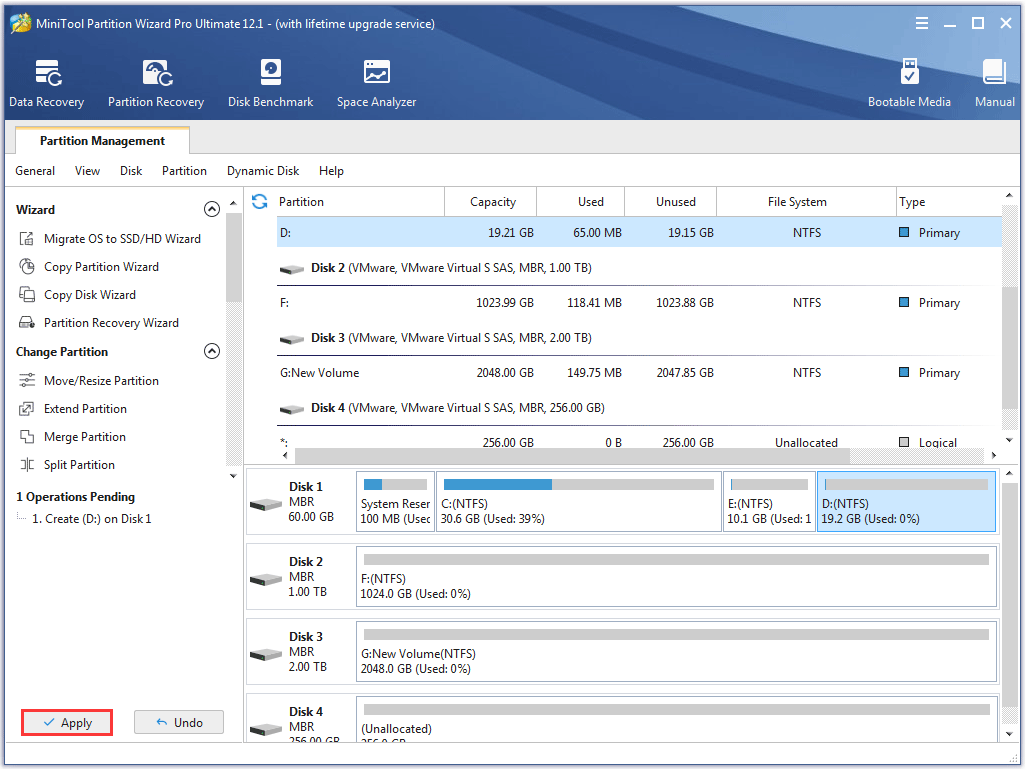Select D: partition row in list

click(639, 233)
